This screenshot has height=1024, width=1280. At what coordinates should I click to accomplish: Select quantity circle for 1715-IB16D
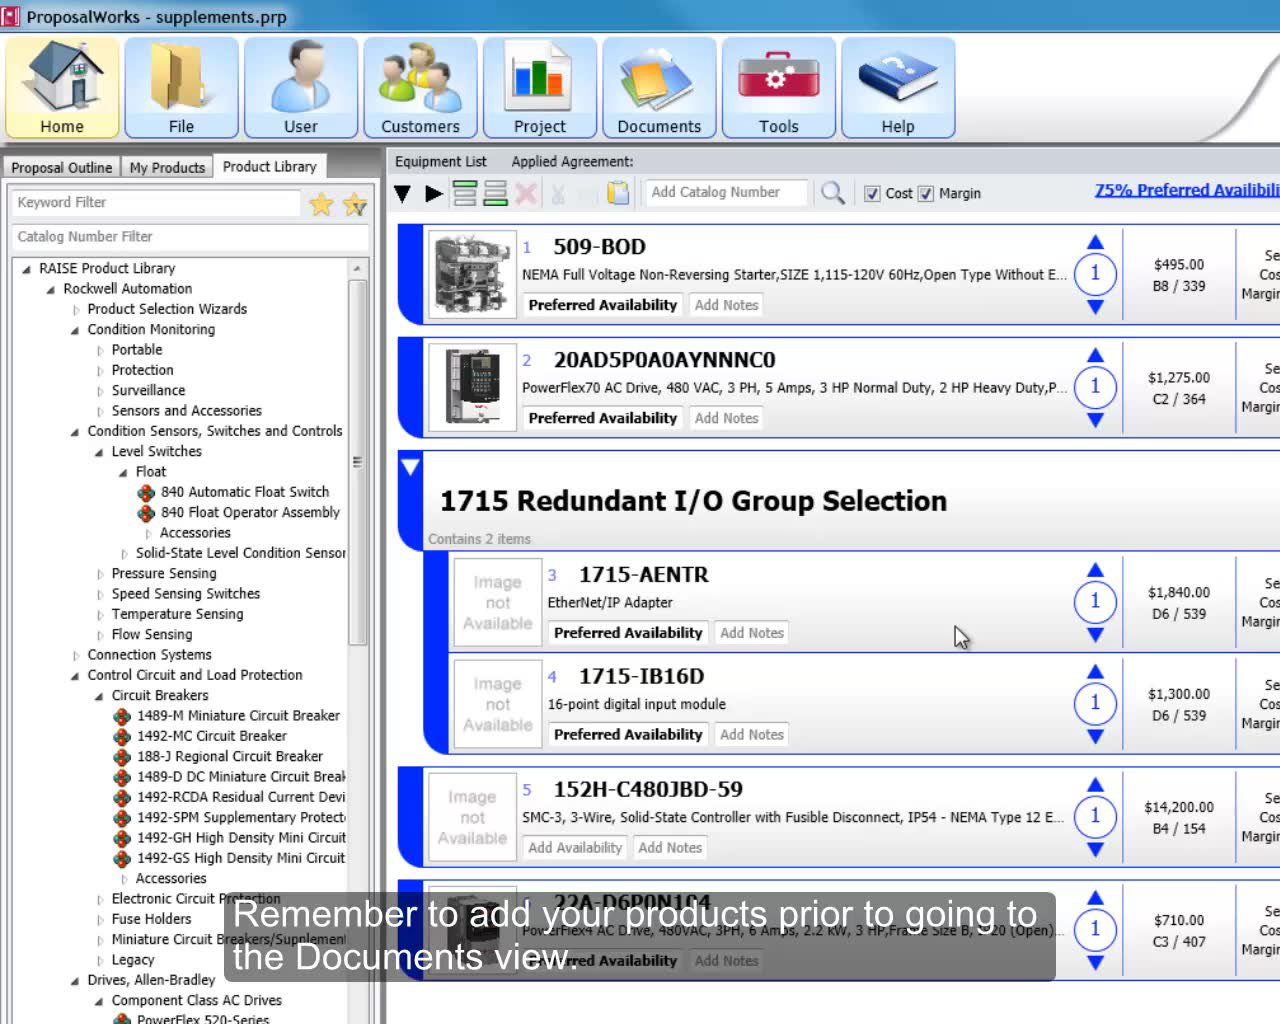click(x=1095, y=703)
